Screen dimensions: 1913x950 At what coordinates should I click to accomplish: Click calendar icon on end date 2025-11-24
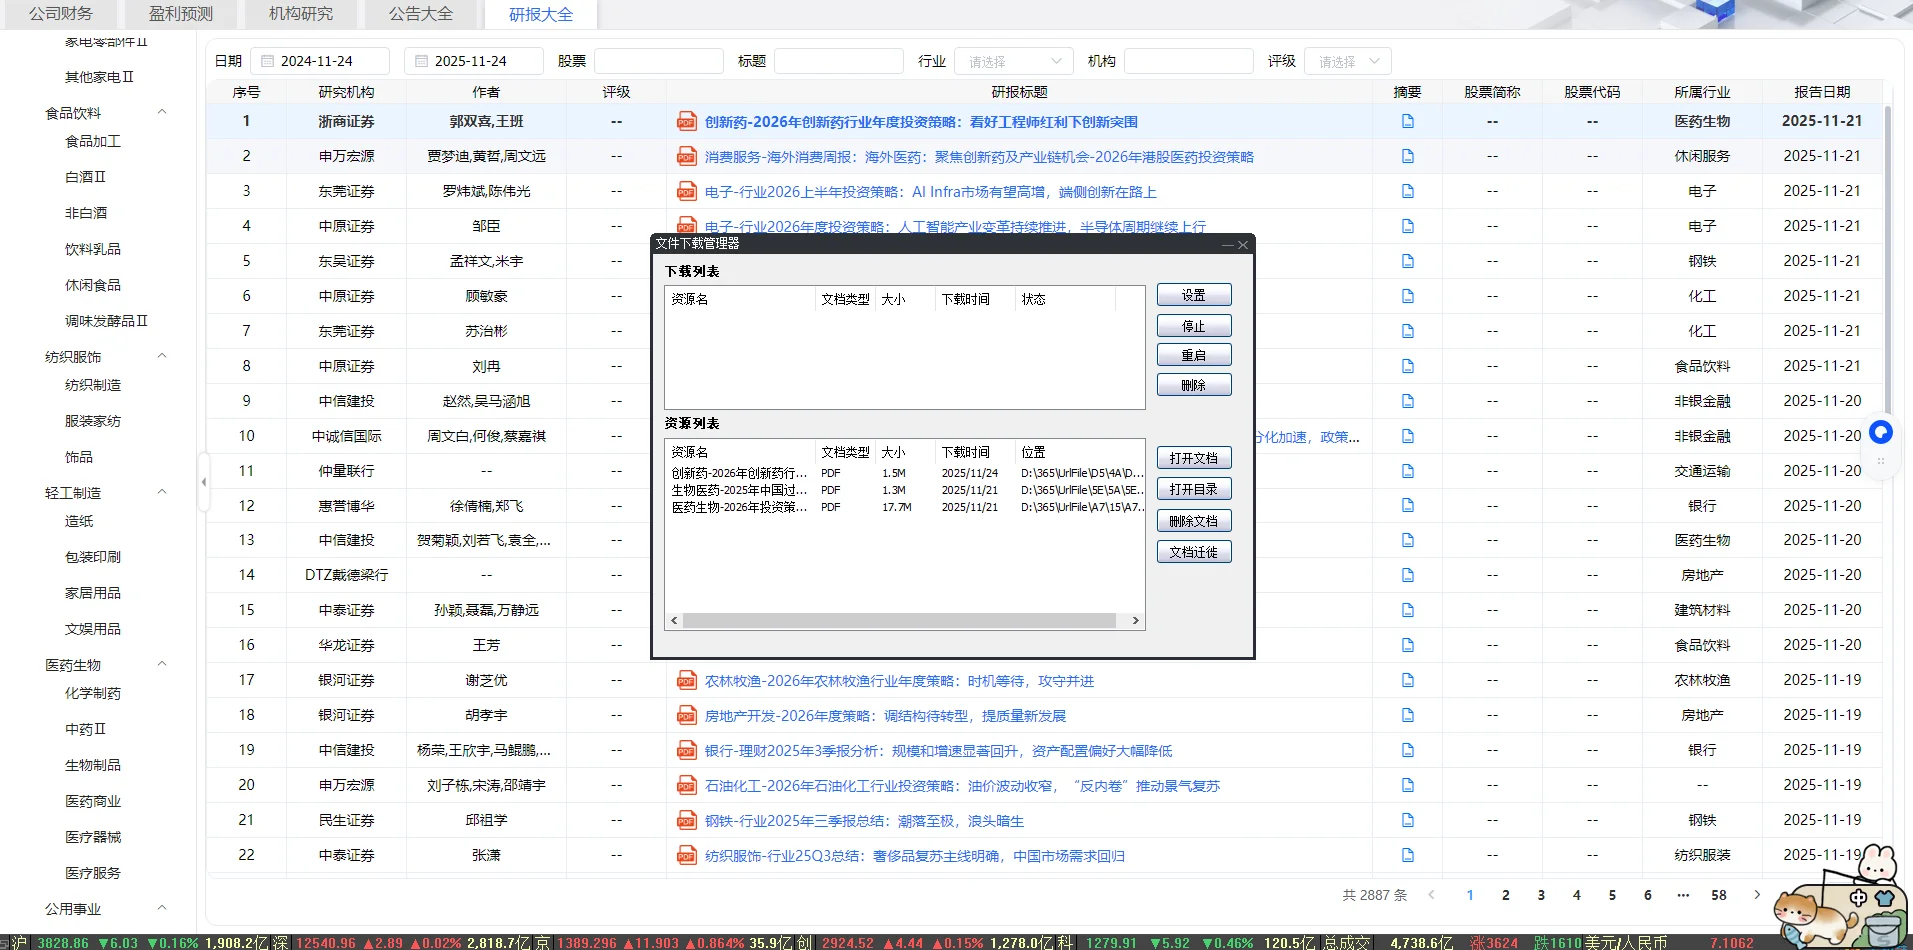[x=421, y=60]
